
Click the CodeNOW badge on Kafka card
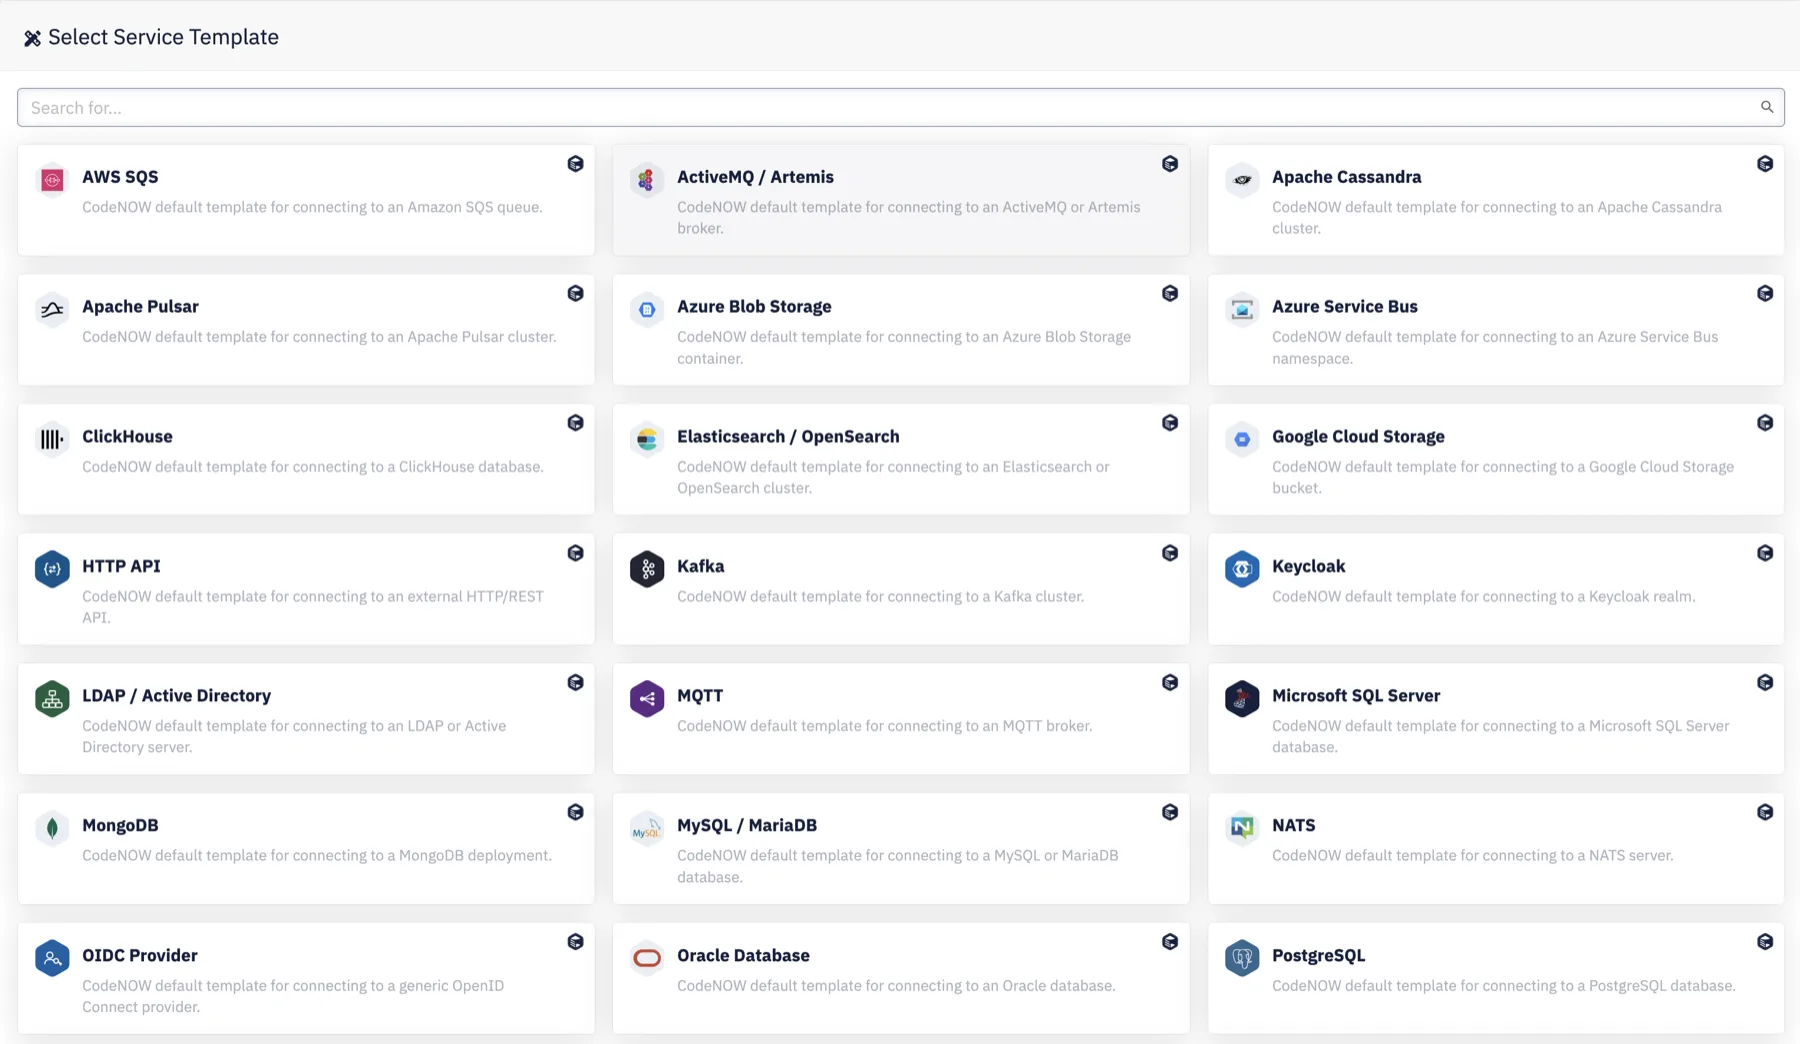point(1170,553)
